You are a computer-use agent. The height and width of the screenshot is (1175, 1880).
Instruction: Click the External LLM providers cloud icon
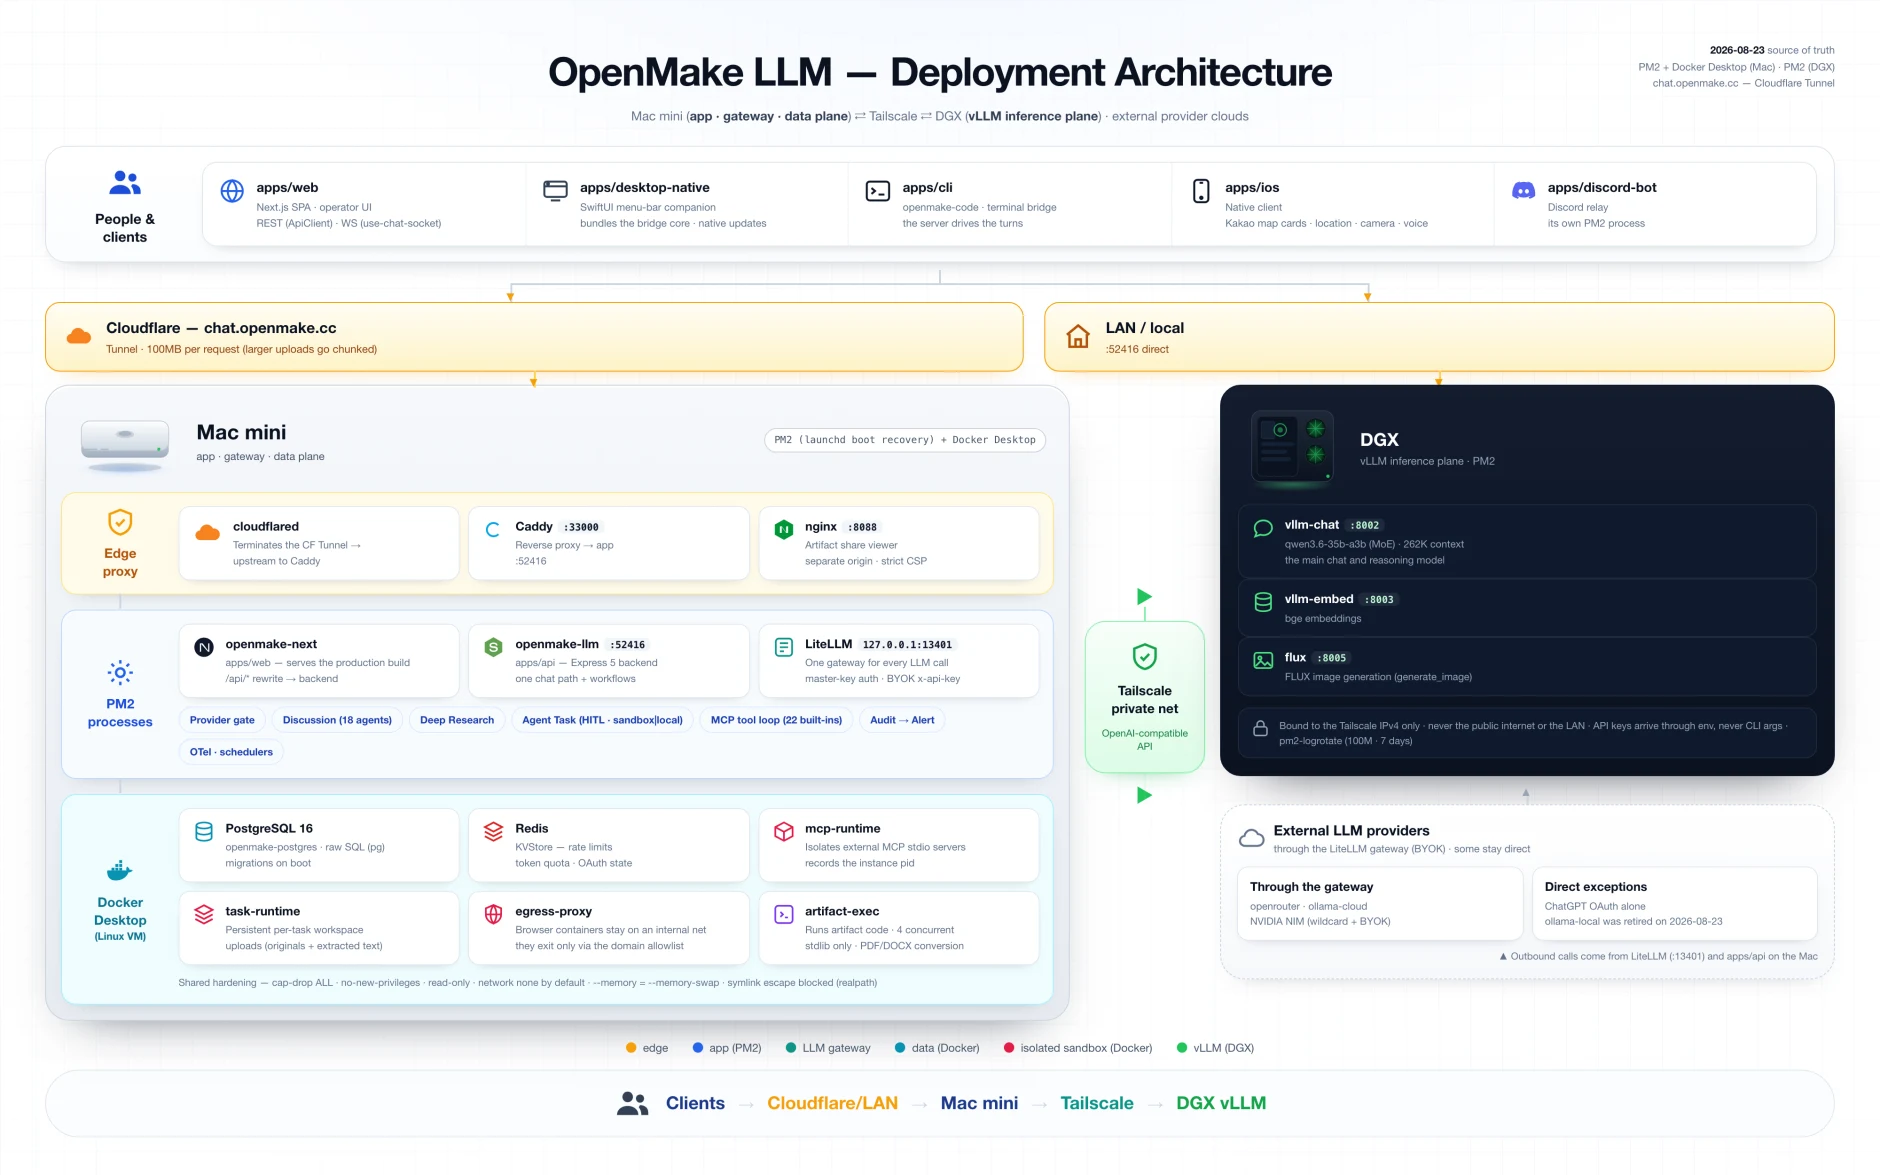click(1251, 838)
